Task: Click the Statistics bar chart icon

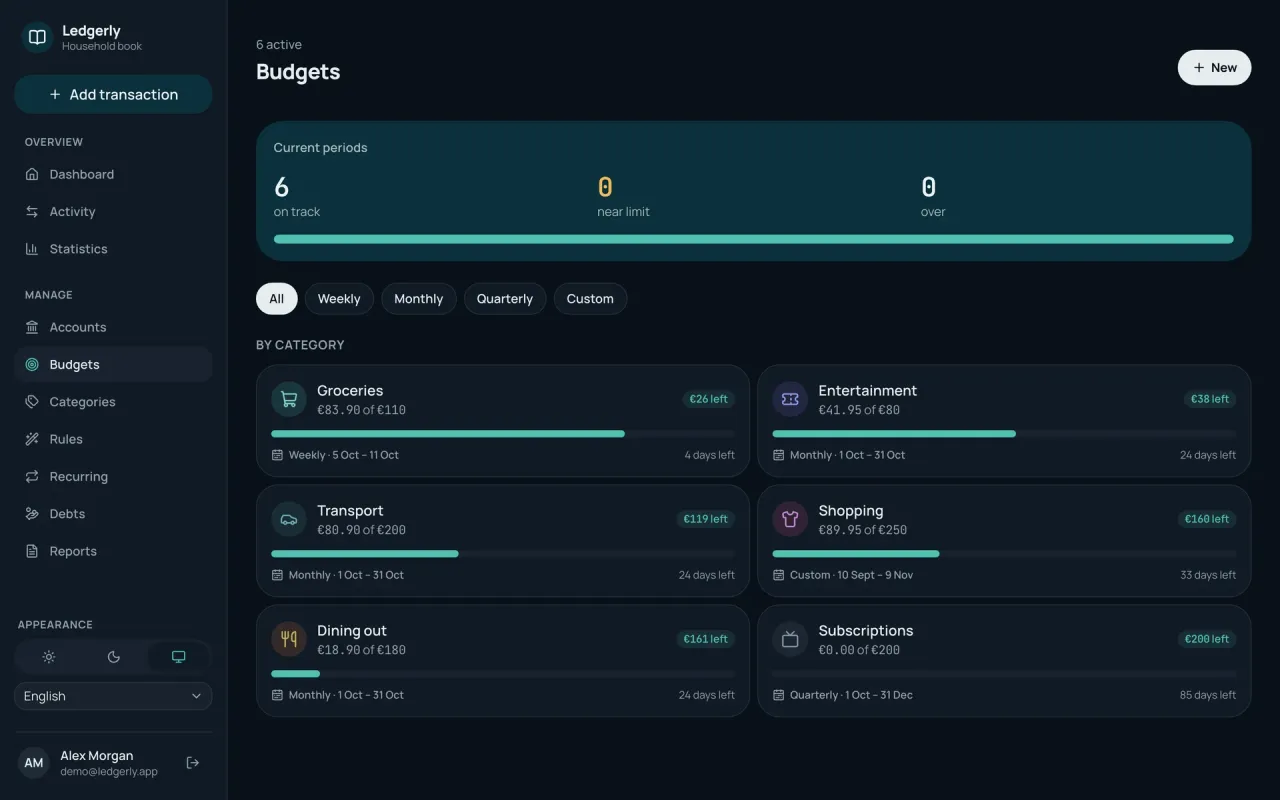Action: (32, 249)
